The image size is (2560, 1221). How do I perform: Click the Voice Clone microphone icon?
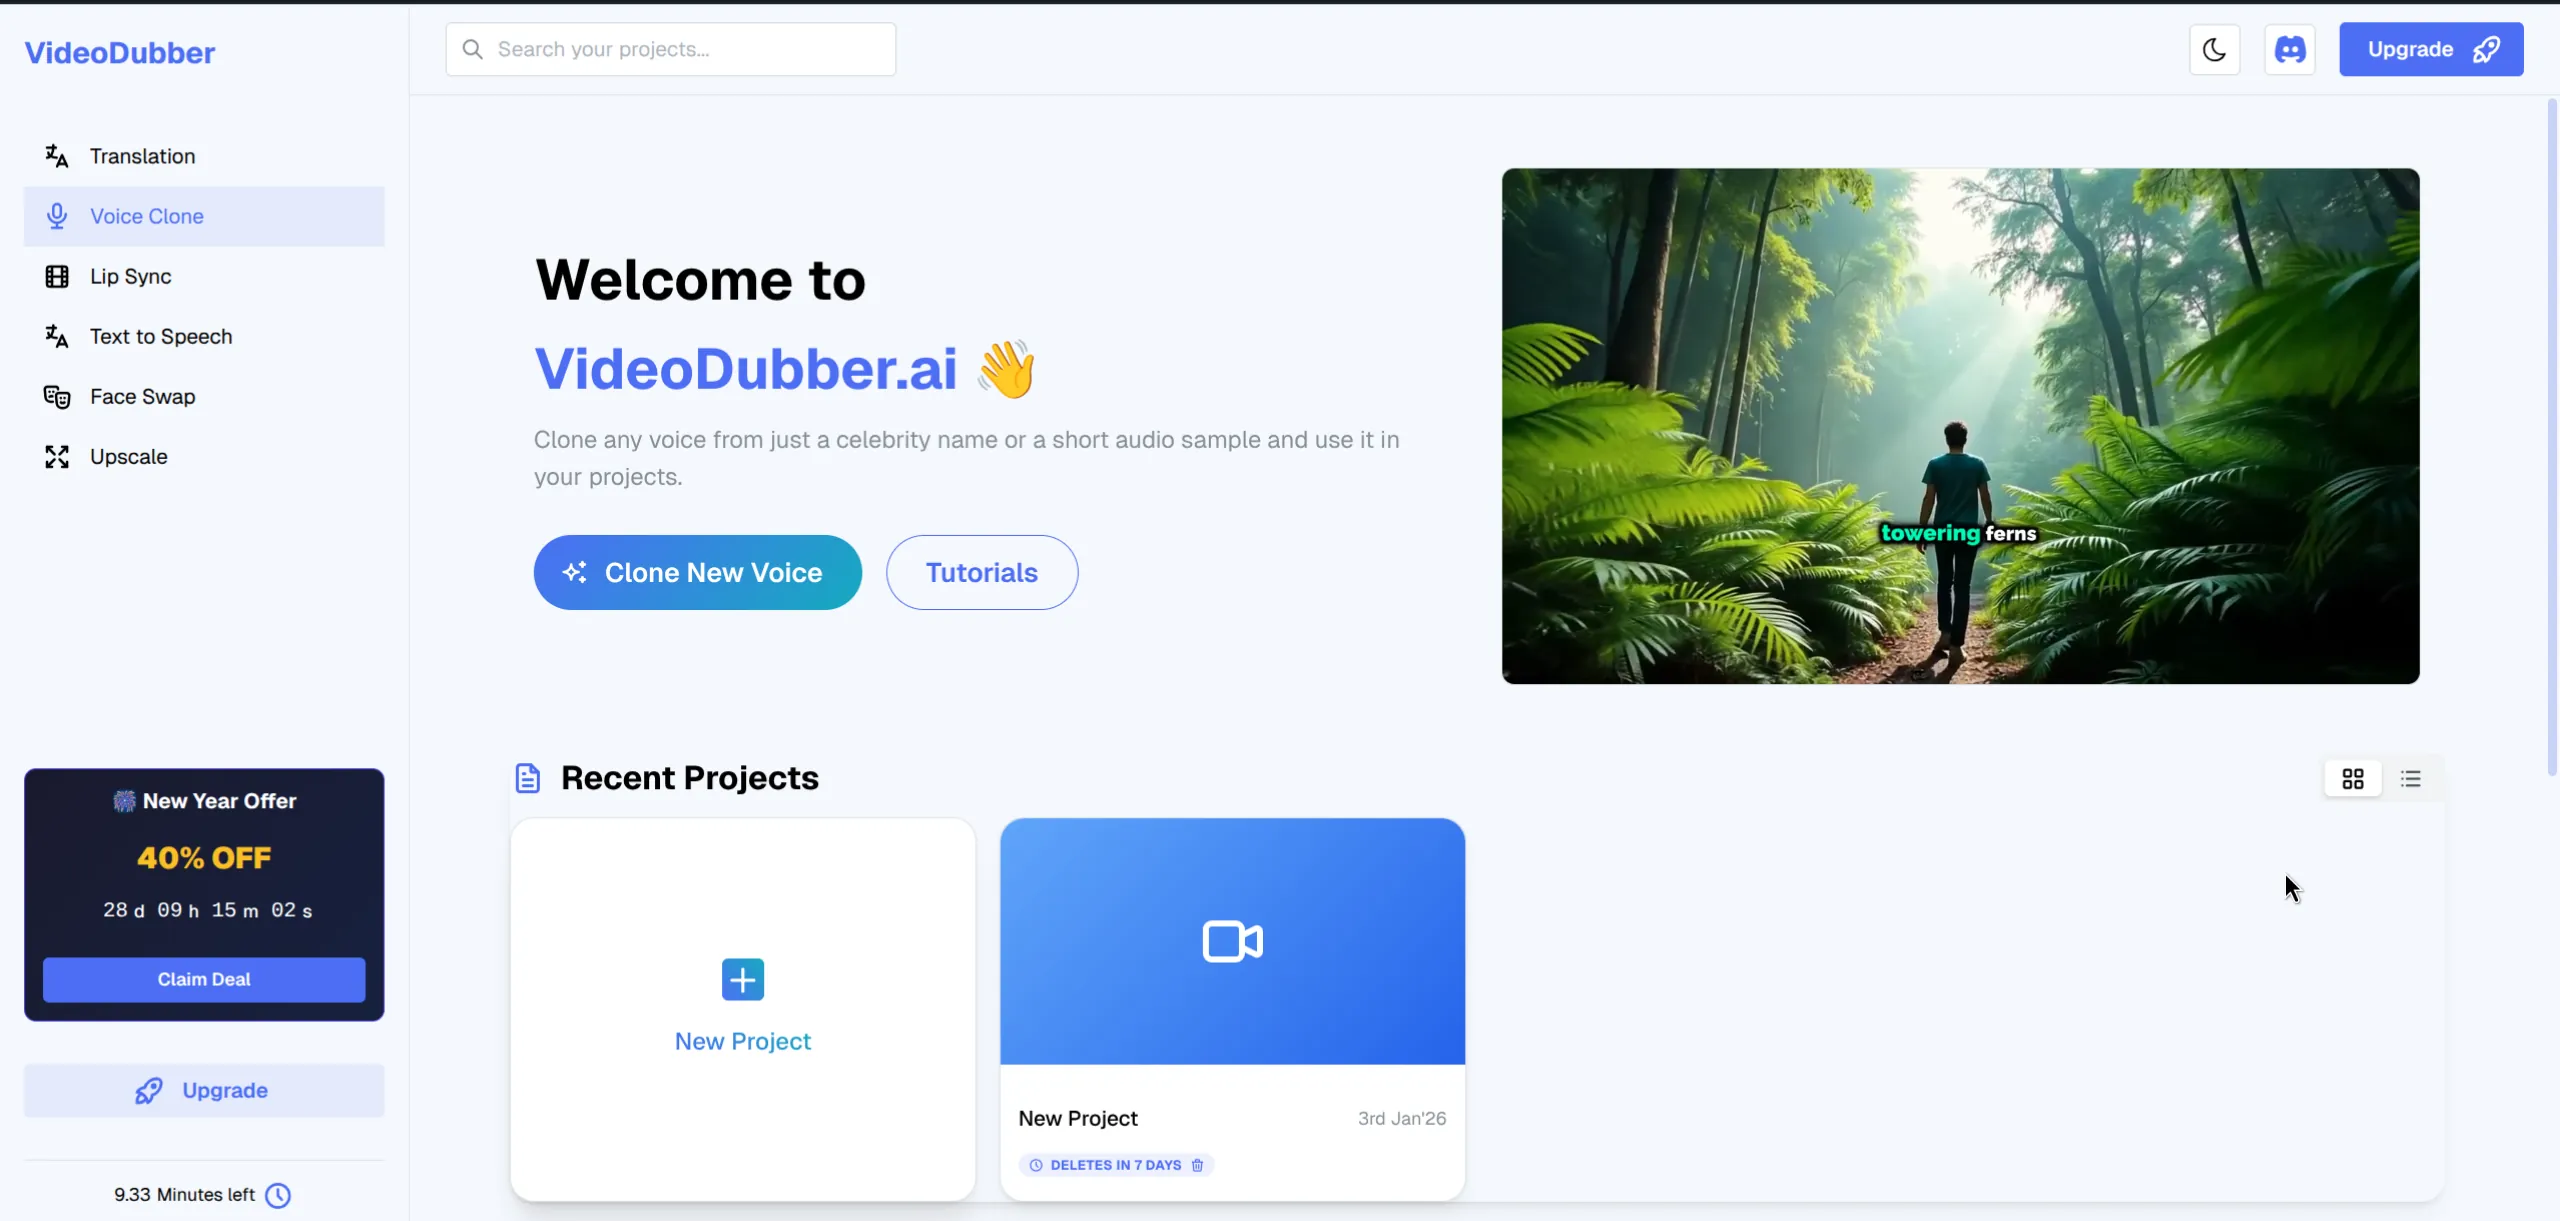coord(57,216)
